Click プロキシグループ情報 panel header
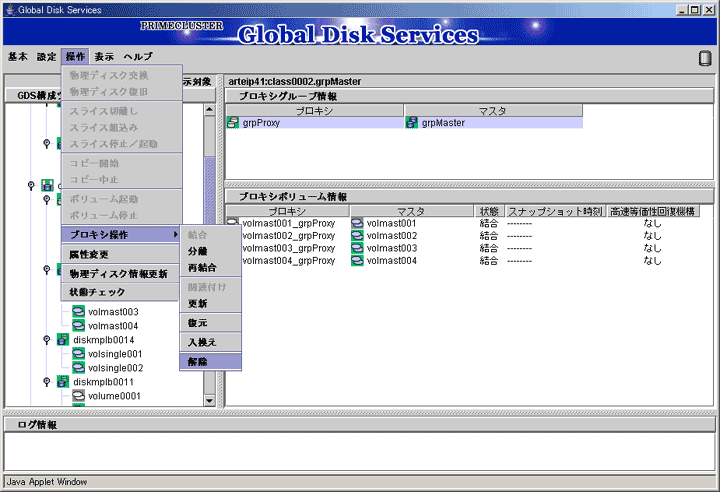The image size is (720, 492). pos(470,96)
